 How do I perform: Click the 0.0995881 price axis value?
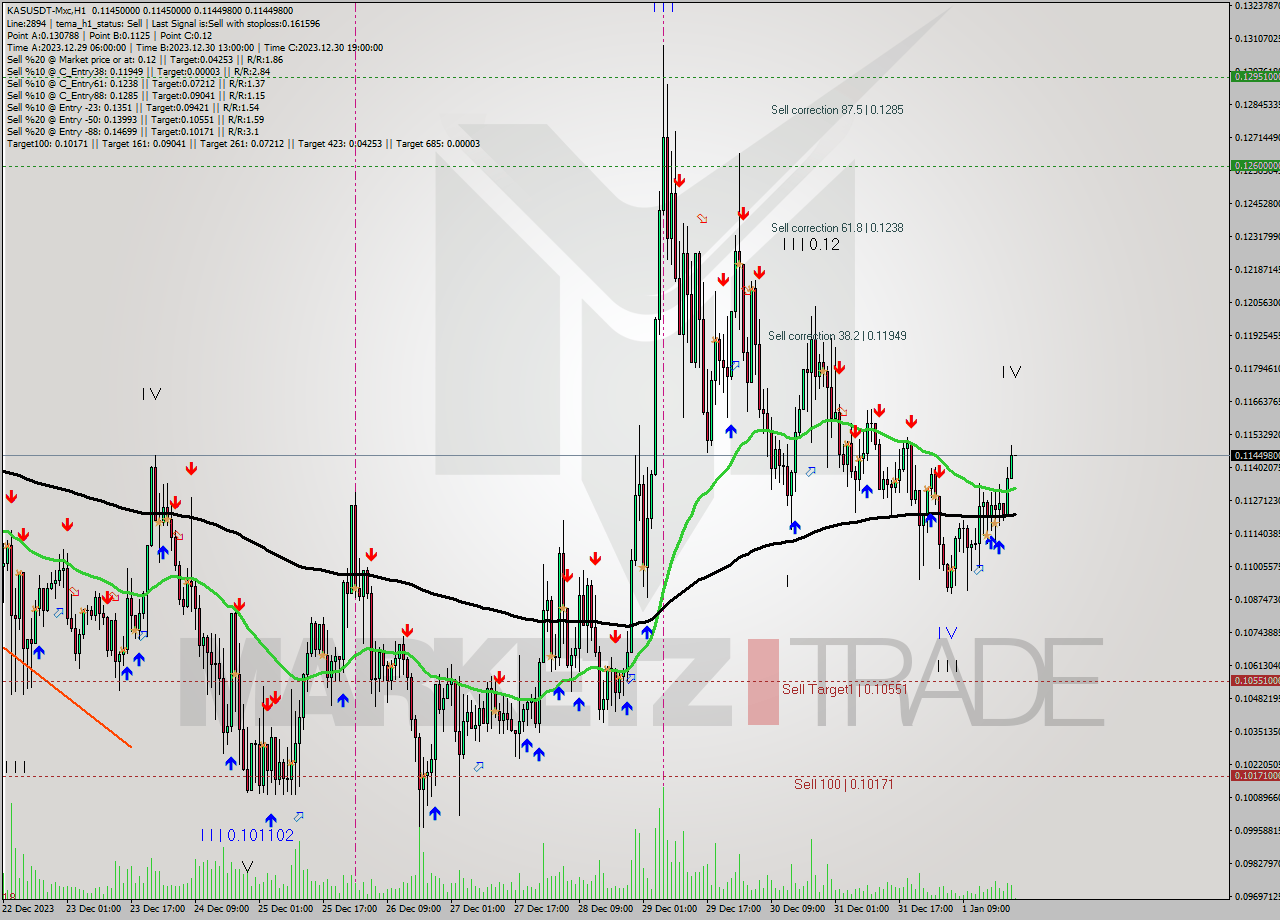pyautogui.click(x=1256, y=830)
